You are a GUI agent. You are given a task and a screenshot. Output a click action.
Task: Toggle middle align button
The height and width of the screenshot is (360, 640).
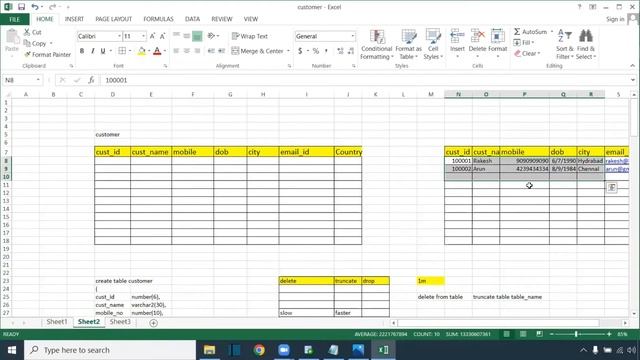187,36
